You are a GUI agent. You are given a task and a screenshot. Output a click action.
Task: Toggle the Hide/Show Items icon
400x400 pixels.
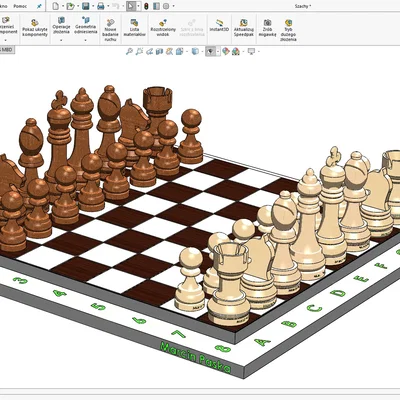(x=210, y=51)
